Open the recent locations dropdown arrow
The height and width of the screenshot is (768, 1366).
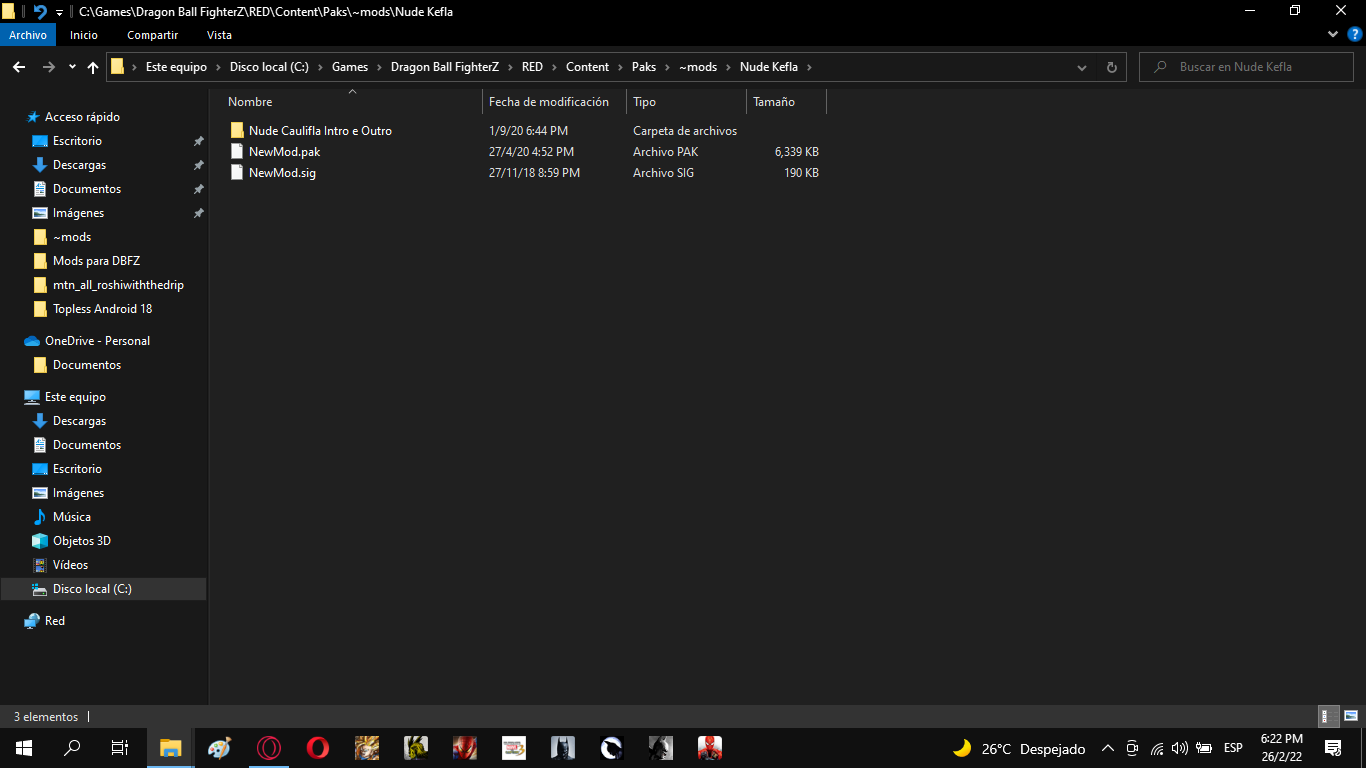tap(72, 67)
